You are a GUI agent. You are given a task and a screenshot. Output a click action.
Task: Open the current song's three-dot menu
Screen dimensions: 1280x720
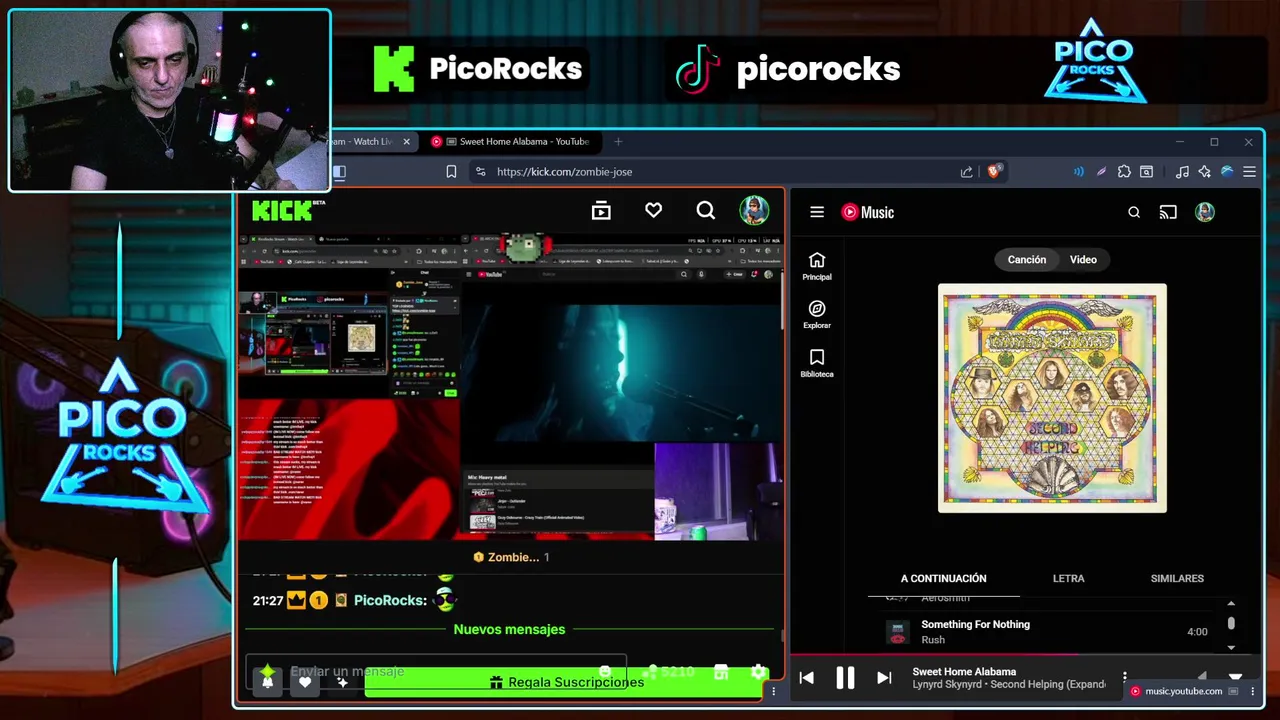pos(1125,677)
